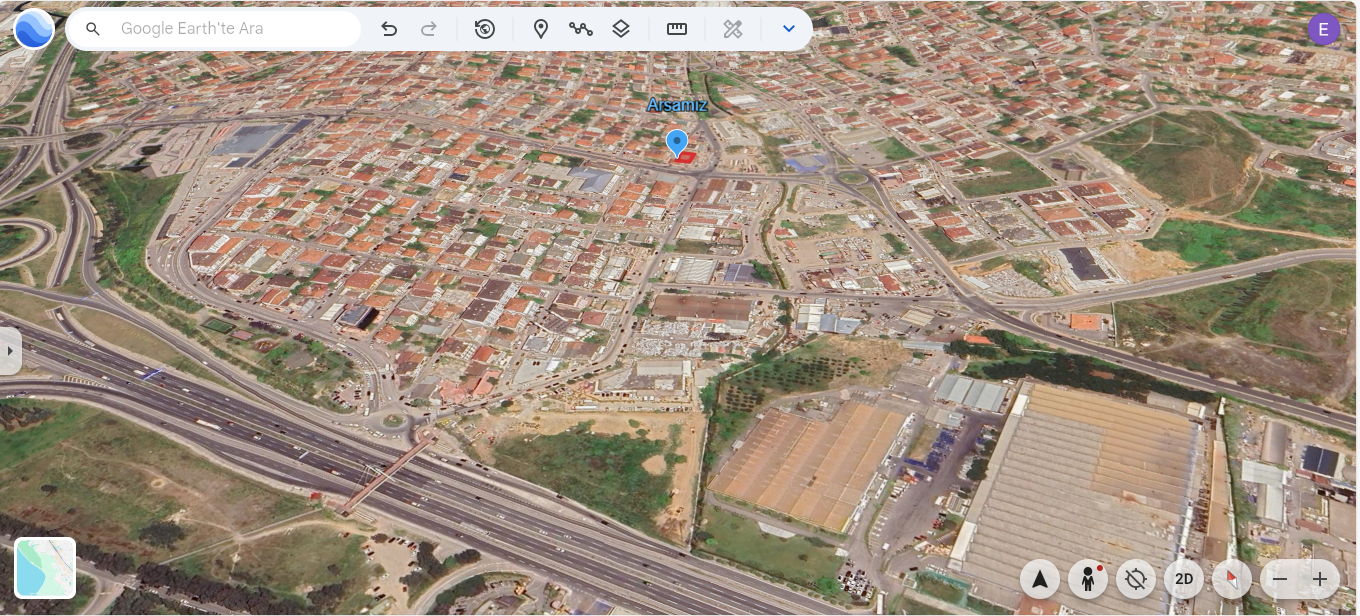Open the purple E account avatar

pos(1324,29)
